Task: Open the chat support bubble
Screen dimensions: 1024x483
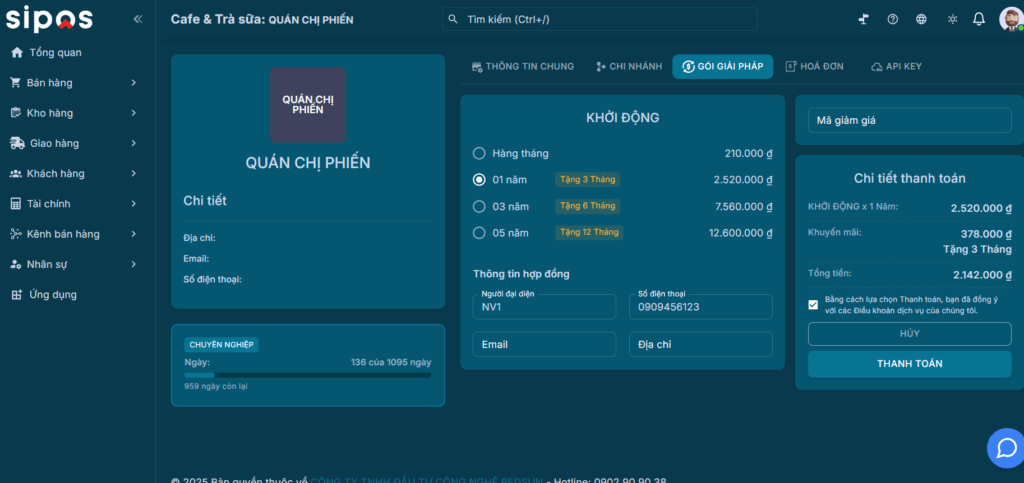Action: [x=1005, y=447]
